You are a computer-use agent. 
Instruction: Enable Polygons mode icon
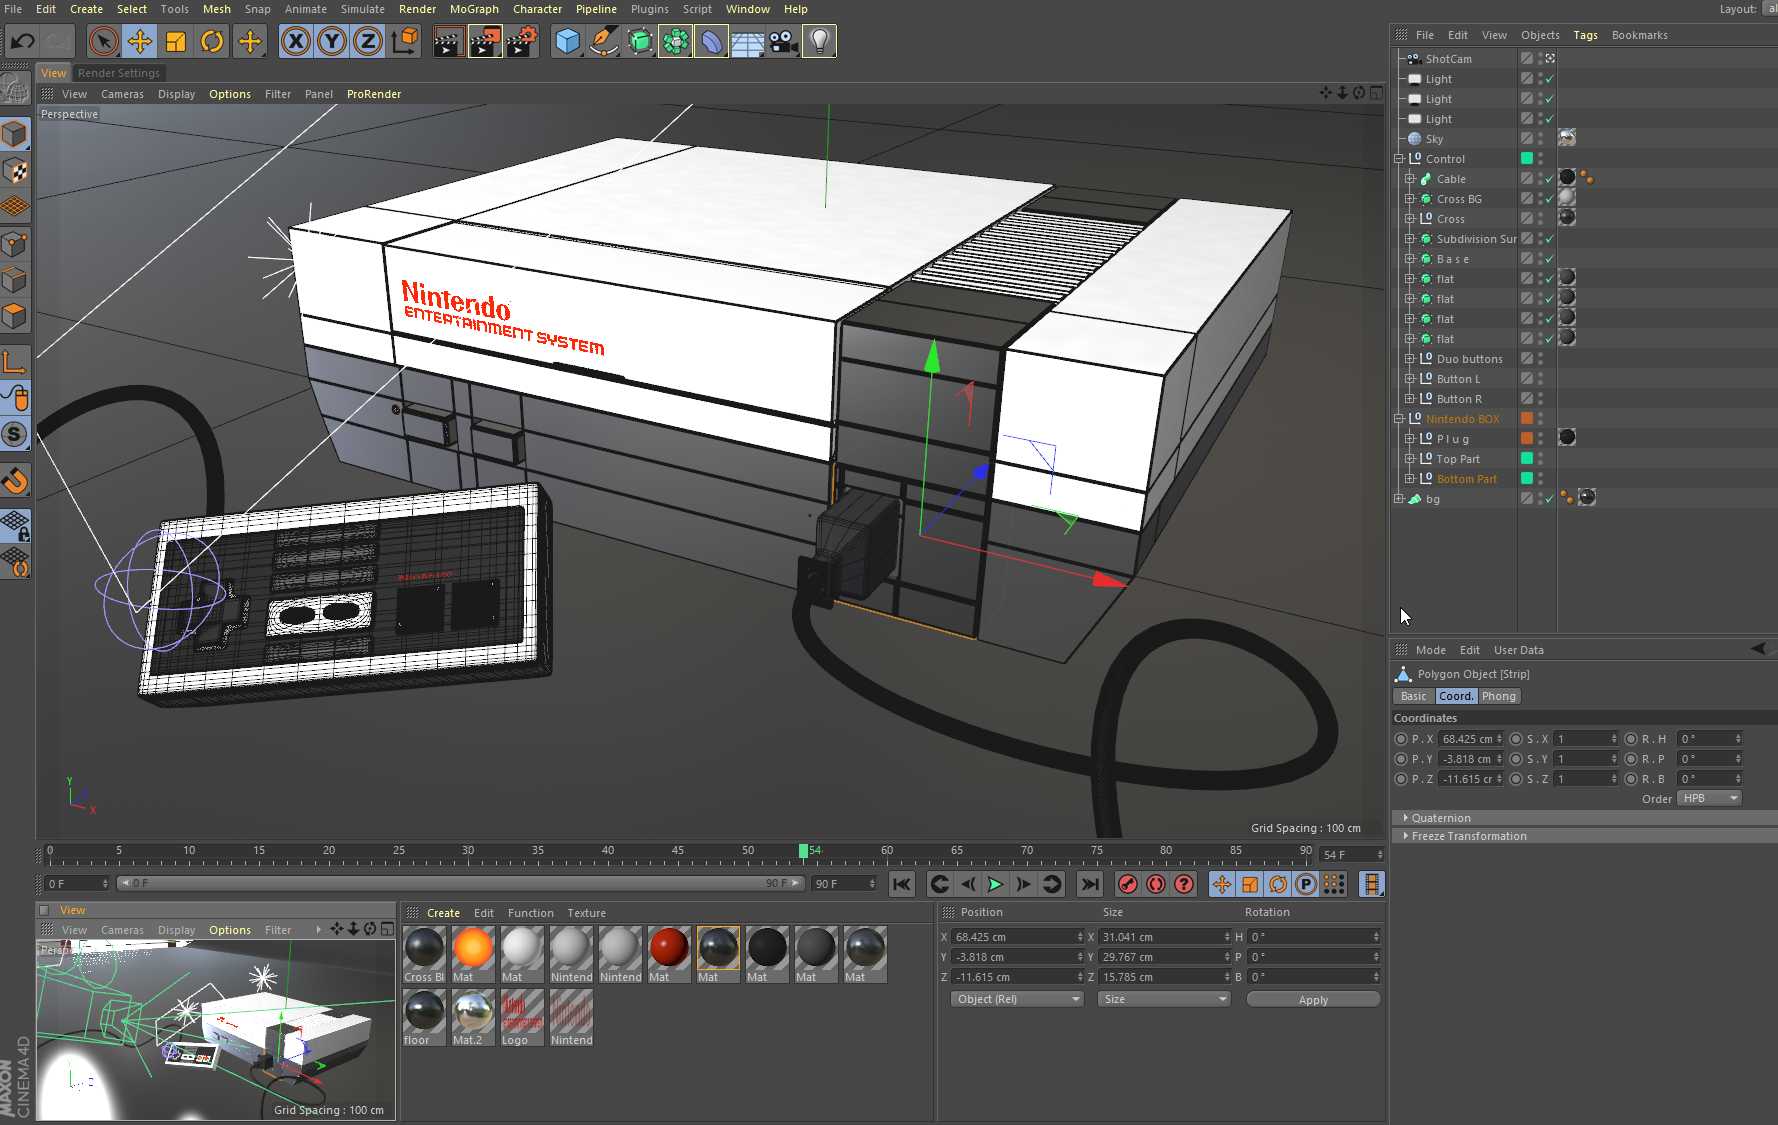click(15, 316)
